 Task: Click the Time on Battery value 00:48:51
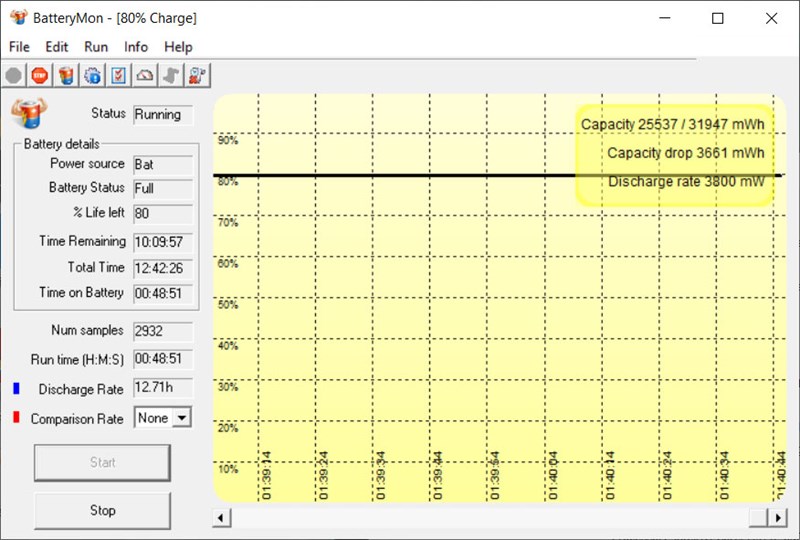[x=163, y=293]
